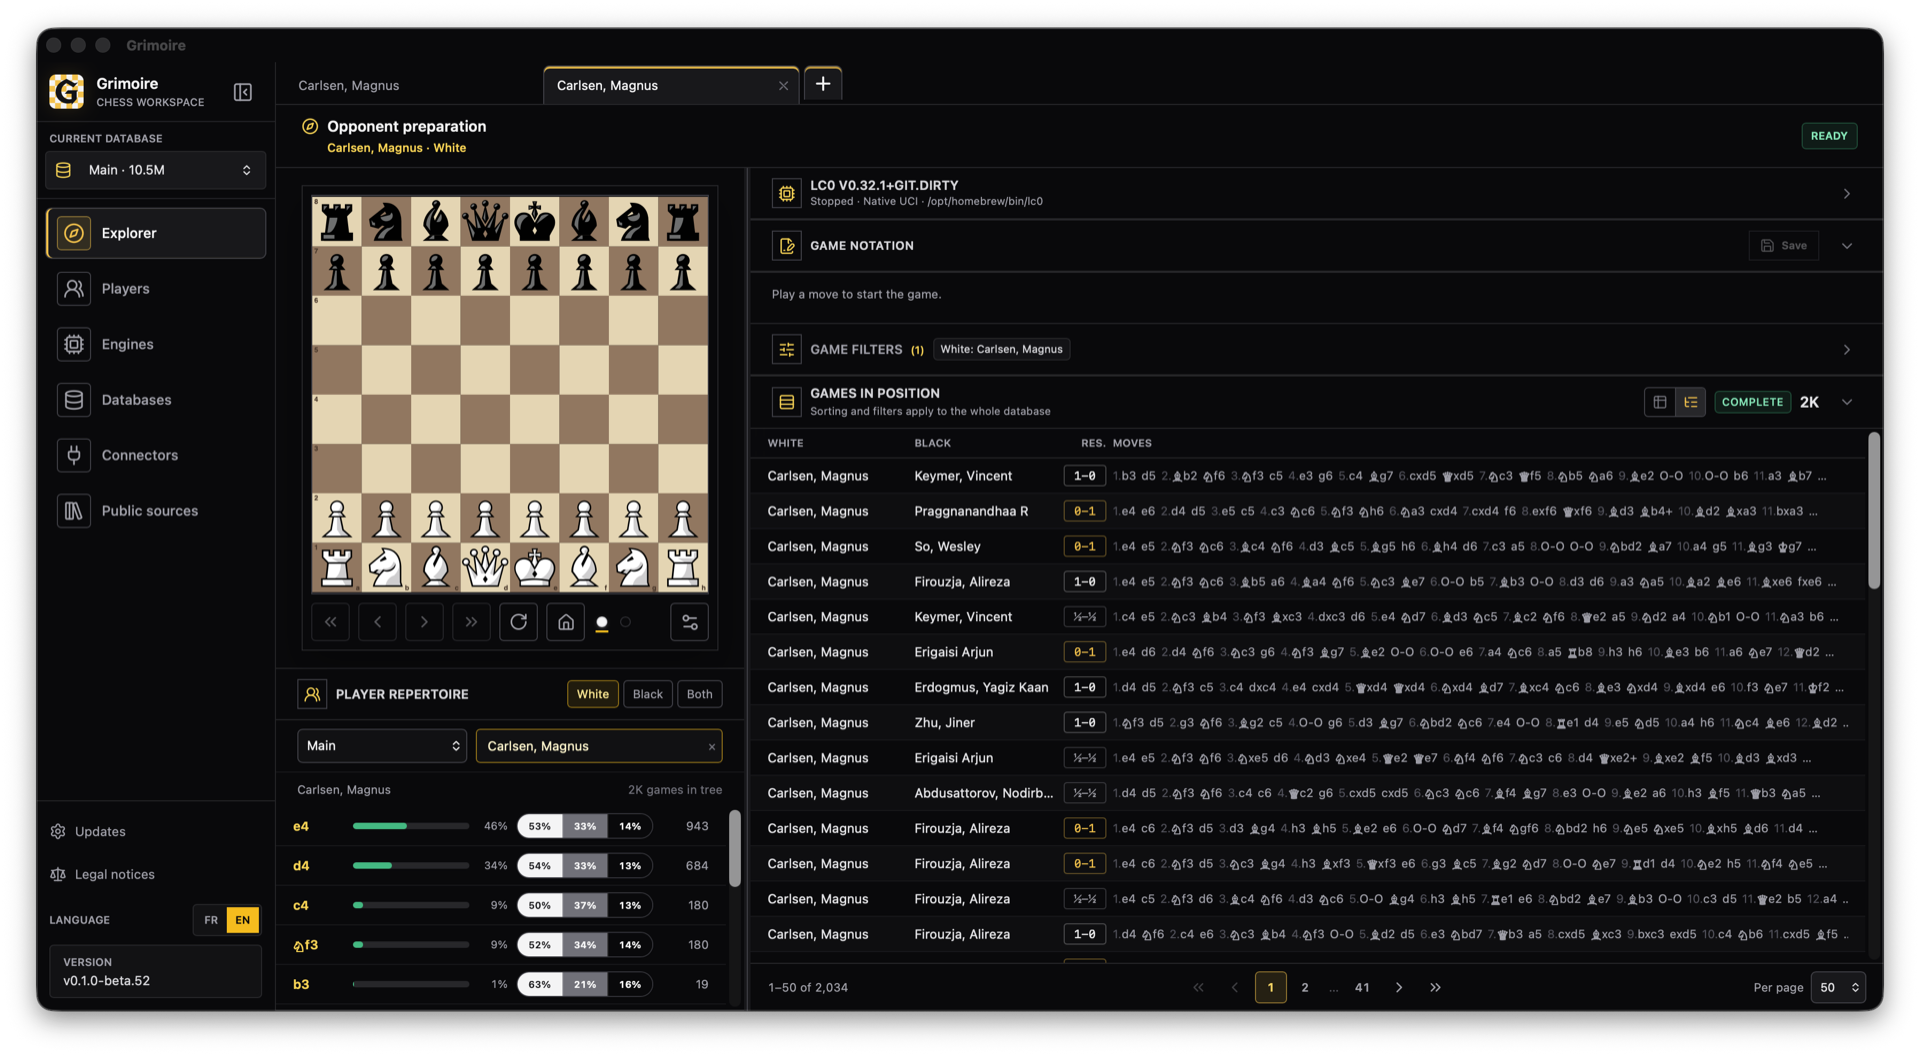
Task: Switch games list to moves list view
Action: [1690, 402]
